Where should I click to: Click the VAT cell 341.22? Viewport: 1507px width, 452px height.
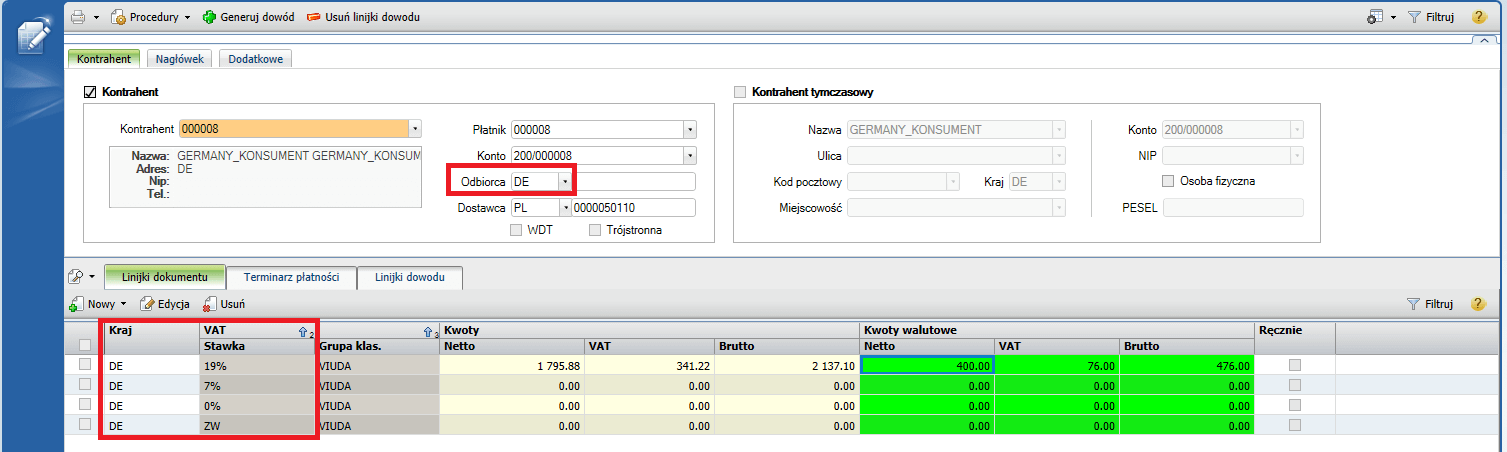pos(650,366)
